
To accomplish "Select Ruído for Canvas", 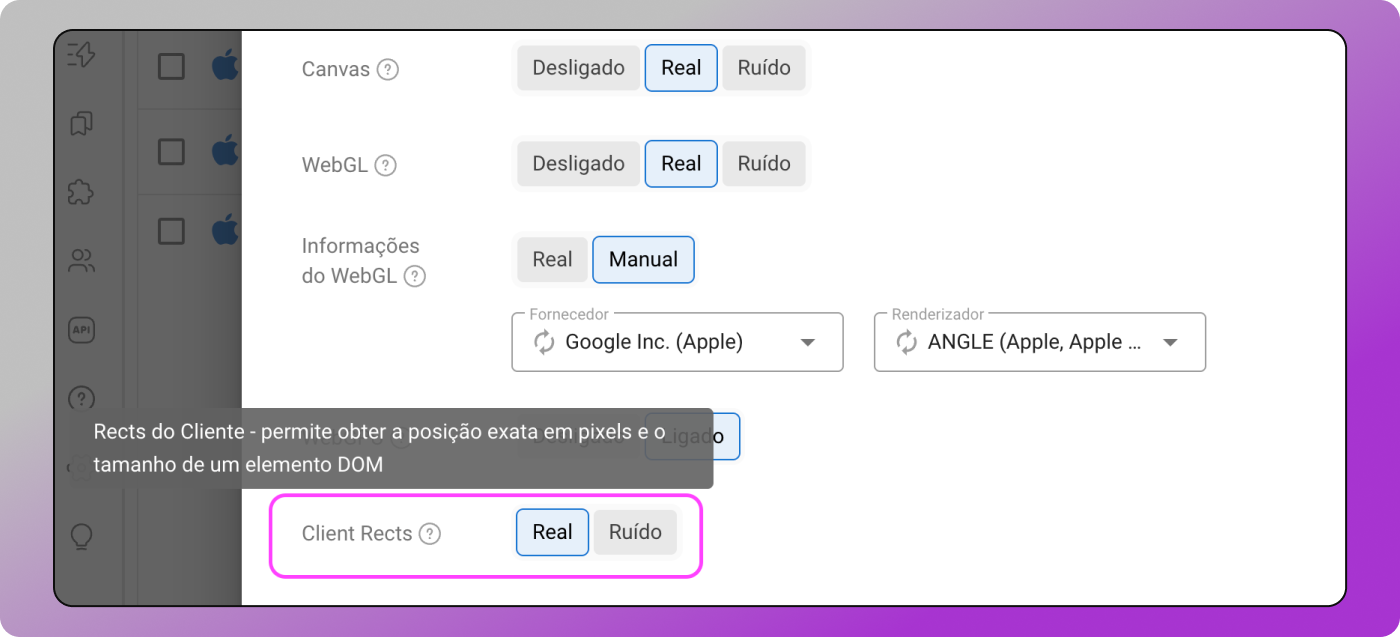I will (x=764, y=68).
